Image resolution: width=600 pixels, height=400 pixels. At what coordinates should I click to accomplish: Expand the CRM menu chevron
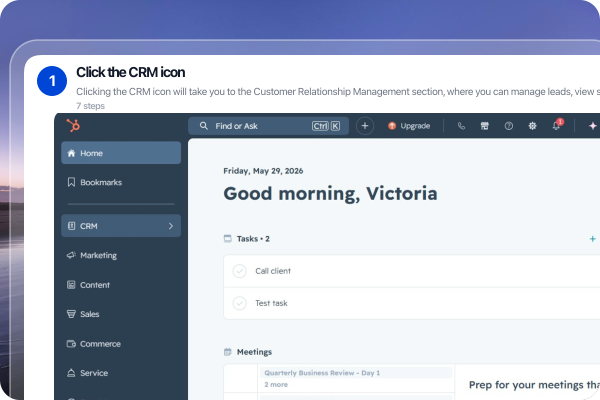[x=171, y=226]
